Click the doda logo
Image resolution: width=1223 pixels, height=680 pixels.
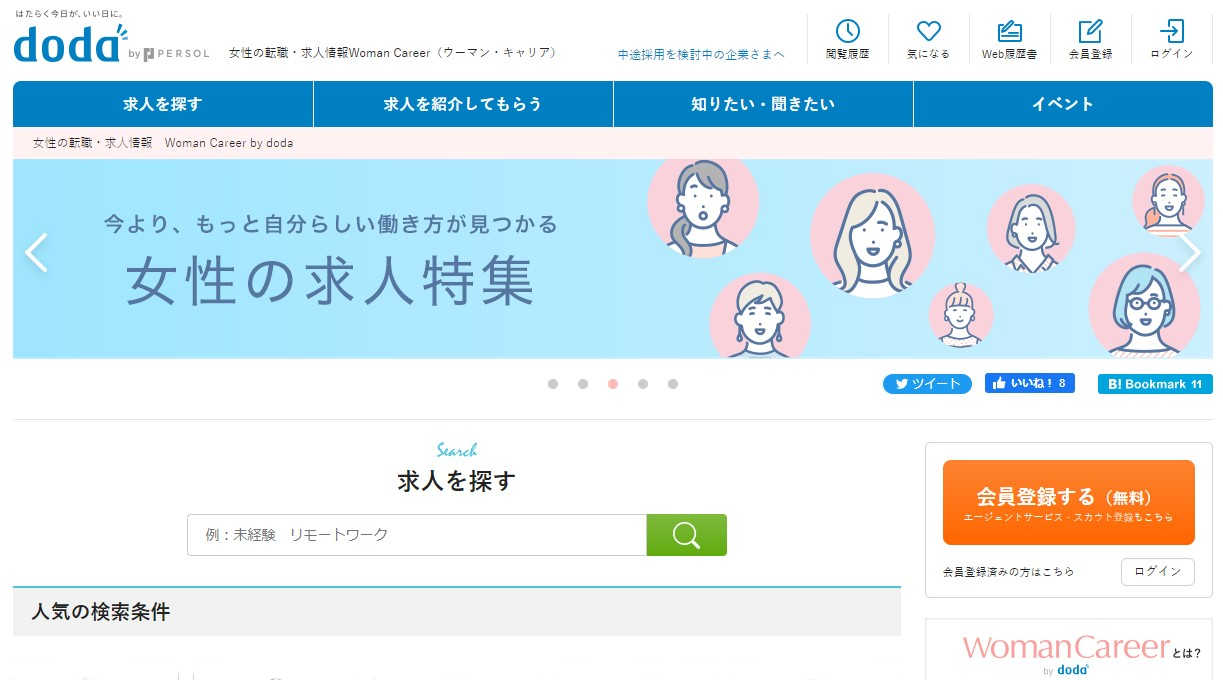tap(69, 44)
